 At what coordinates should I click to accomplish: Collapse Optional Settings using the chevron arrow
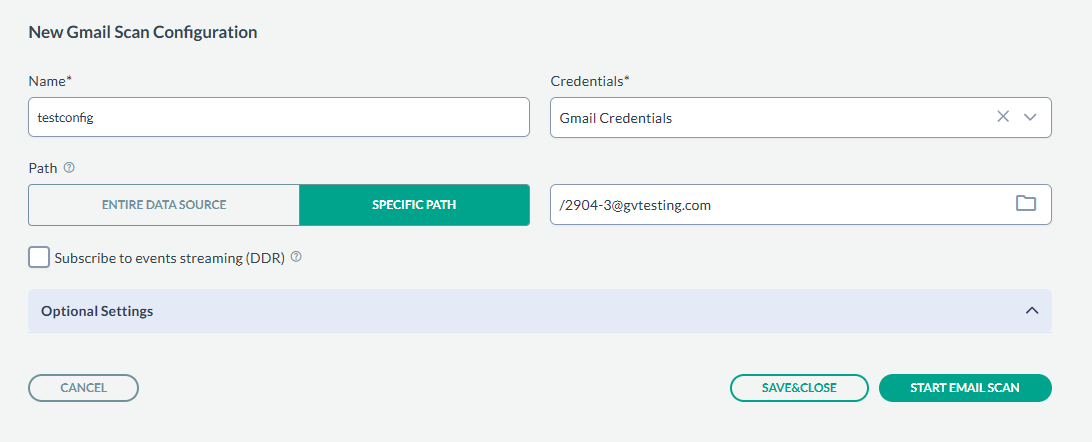pyautogui.click(x=1032, y=311)
